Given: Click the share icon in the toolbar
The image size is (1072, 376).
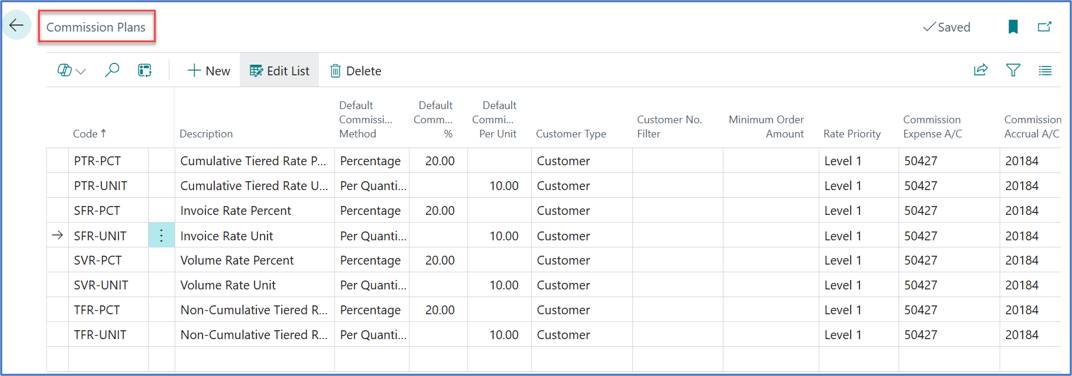Looking at the screenshot, I should [980, 70].
